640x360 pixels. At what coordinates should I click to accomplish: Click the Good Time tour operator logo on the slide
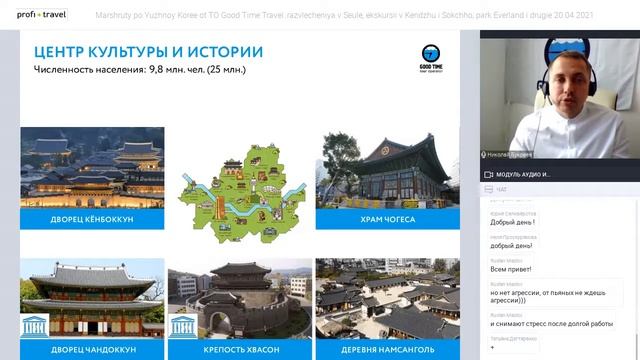pyautogui.click(x=431, y=59)
